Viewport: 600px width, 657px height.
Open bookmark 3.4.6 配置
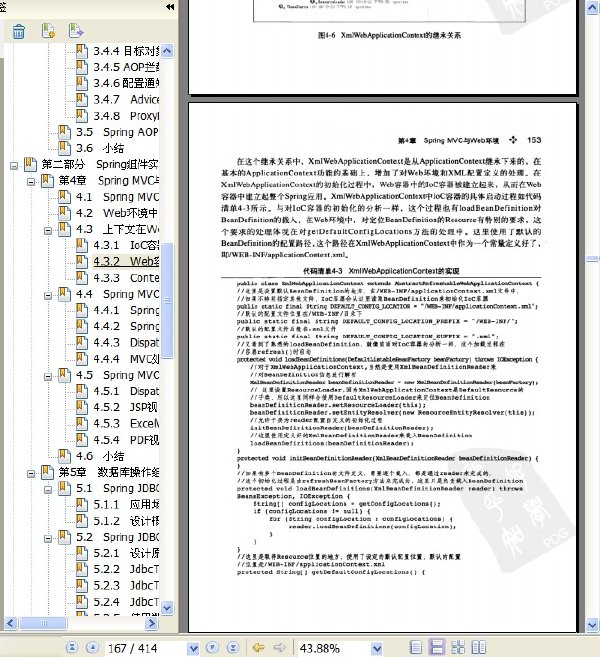tap(126, 83)
